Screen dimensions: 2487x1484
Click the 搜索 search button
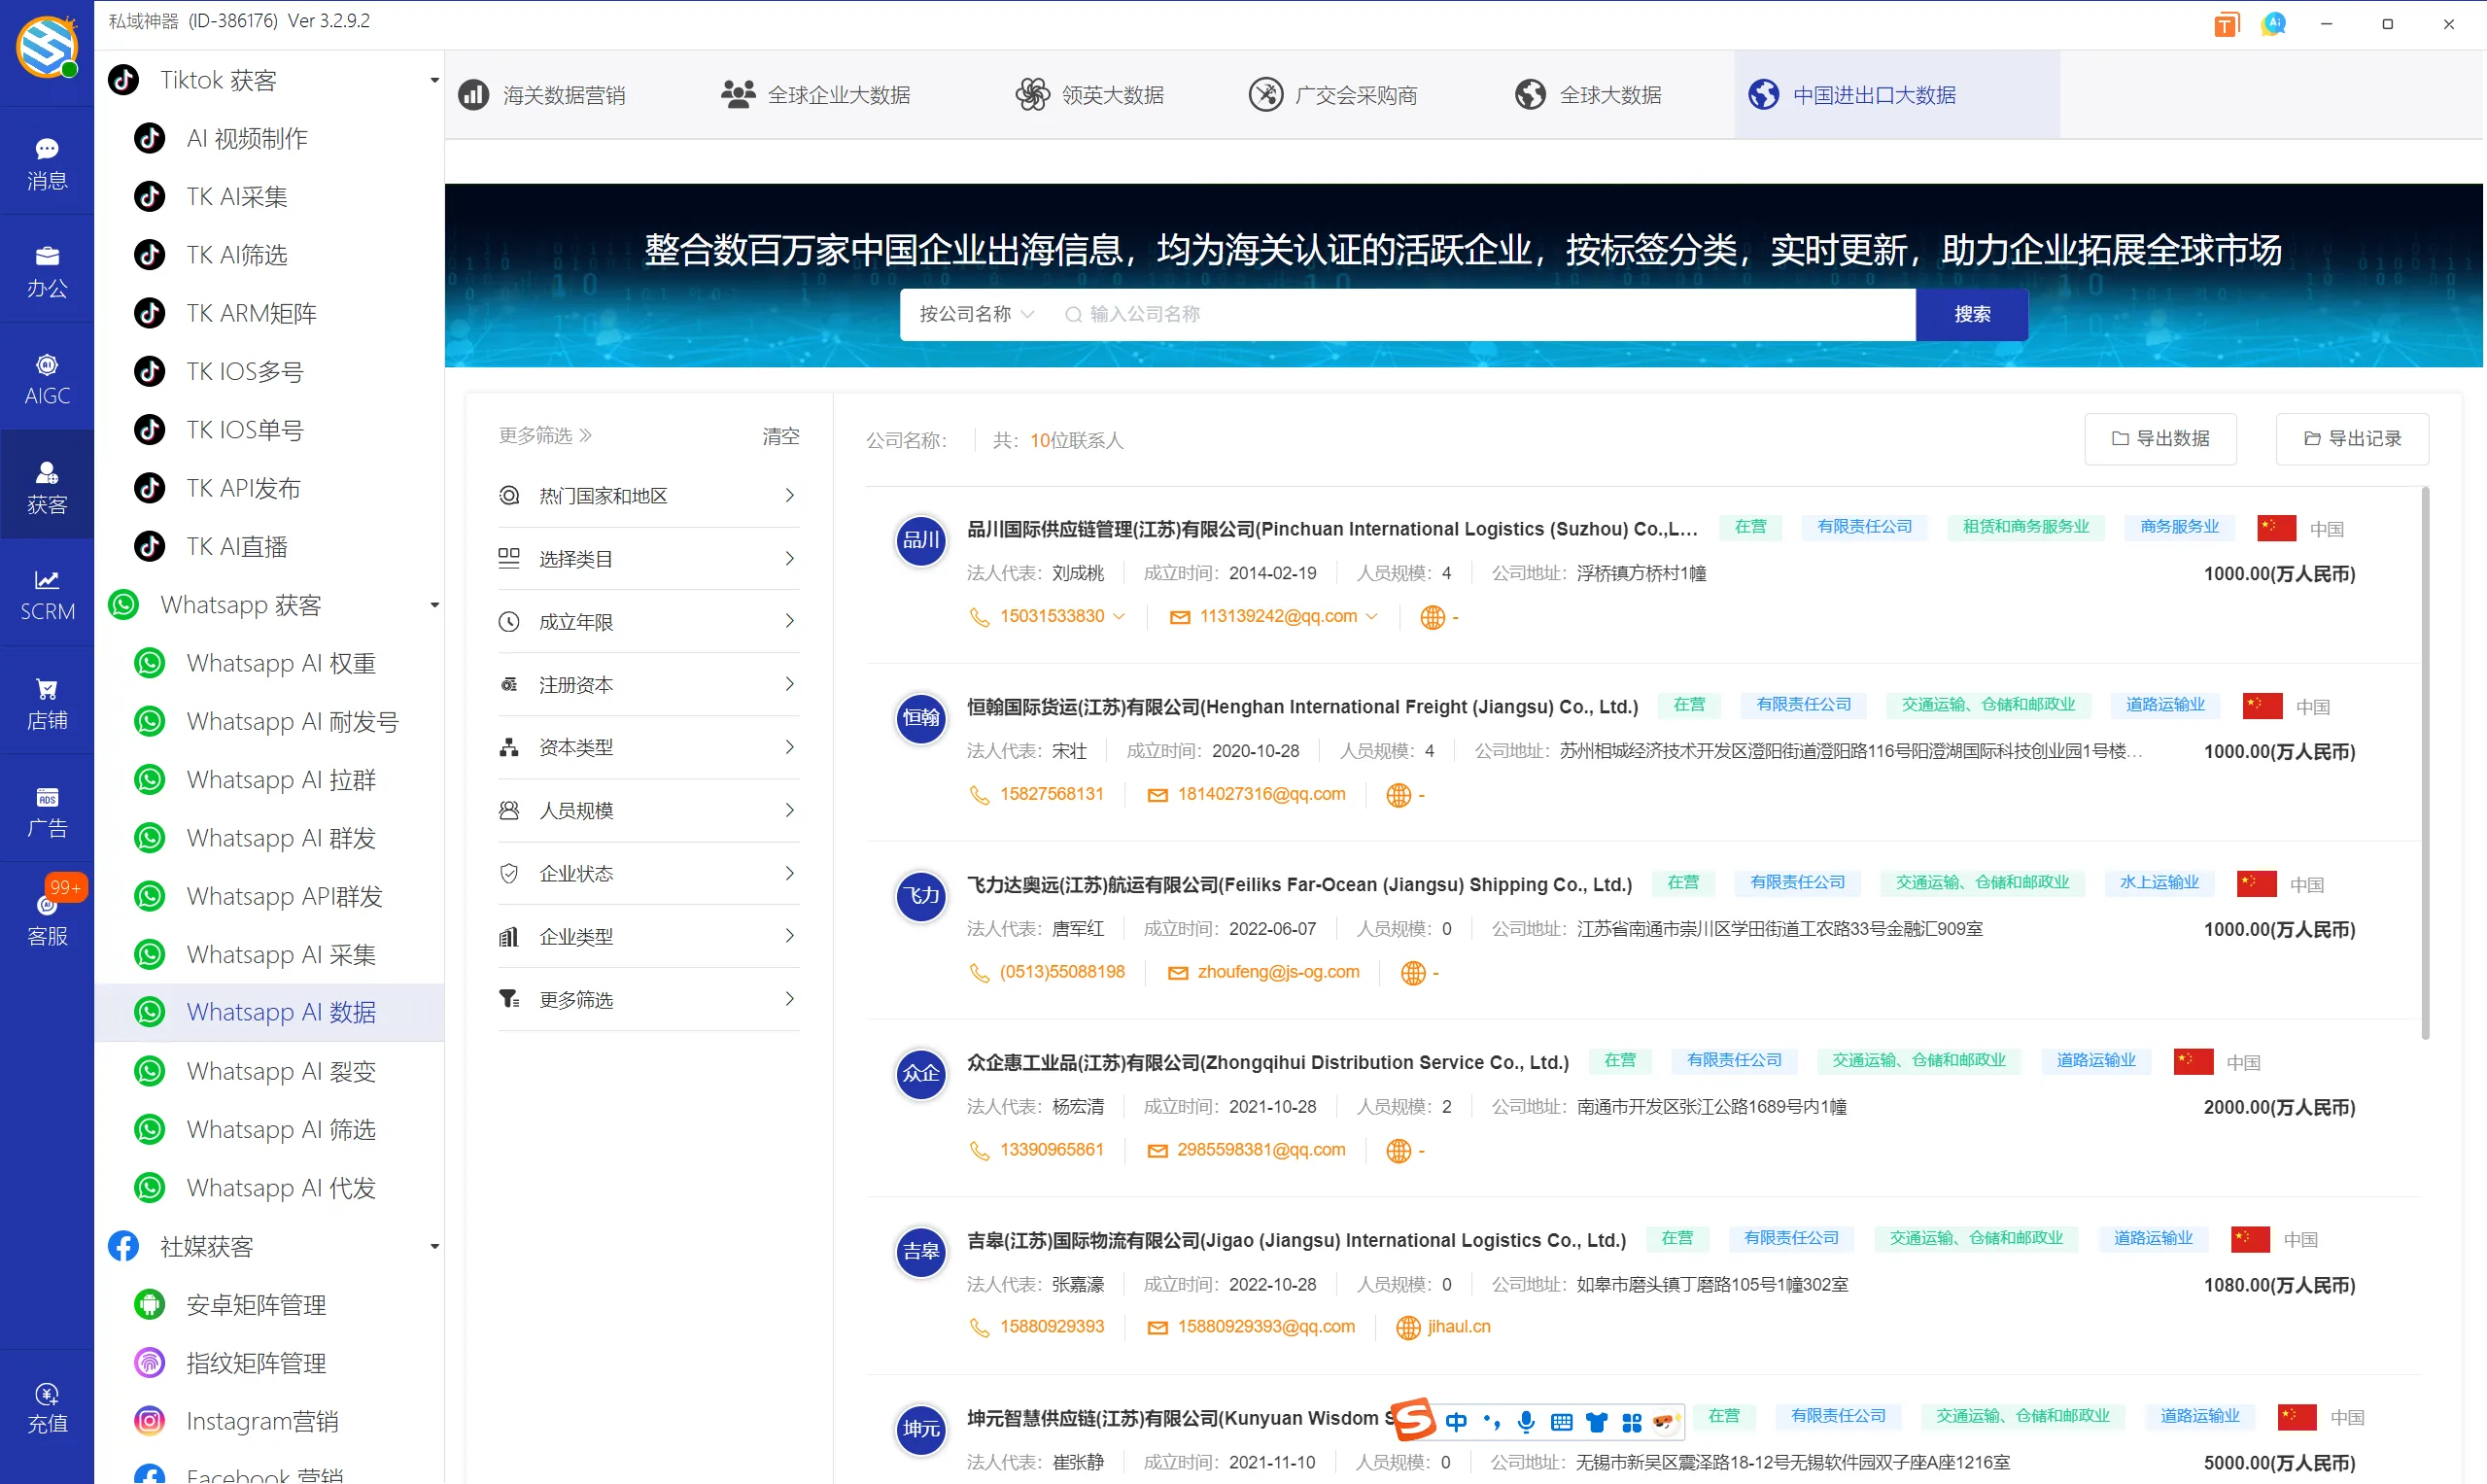(x=1971, y=313)
